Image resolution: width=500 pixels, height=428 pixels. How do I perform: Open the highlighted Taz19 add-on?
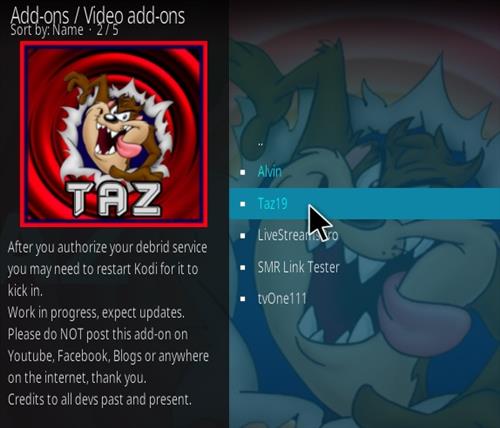point(365,204)
